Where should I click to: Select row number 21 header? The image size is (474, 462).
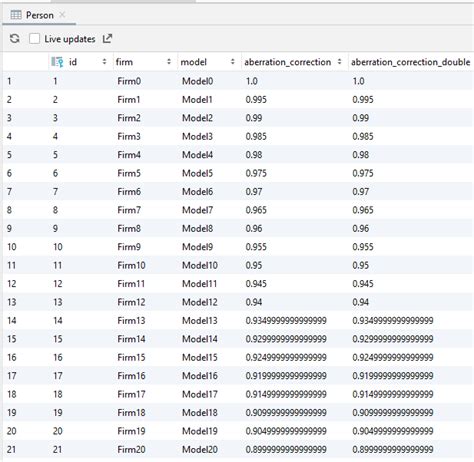tap(11, 449)
